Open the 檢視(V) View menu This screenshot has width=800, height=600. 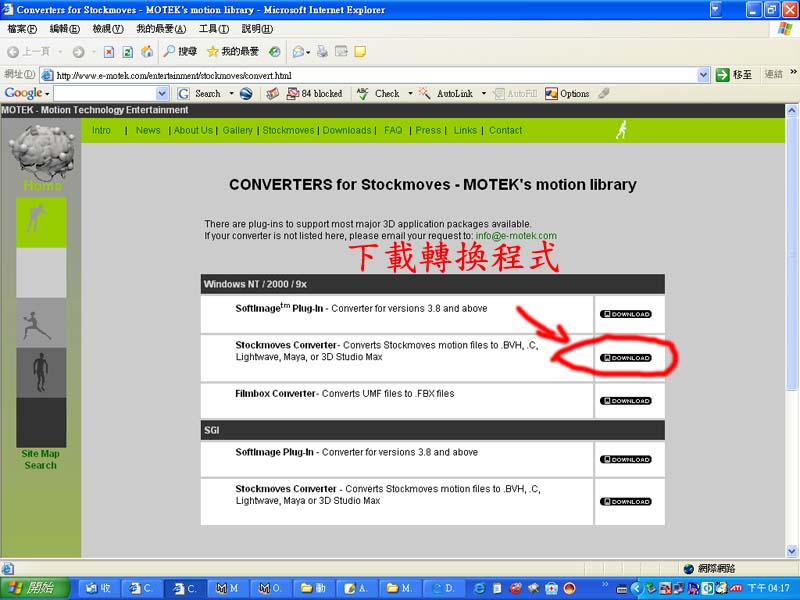pos(108,29)
